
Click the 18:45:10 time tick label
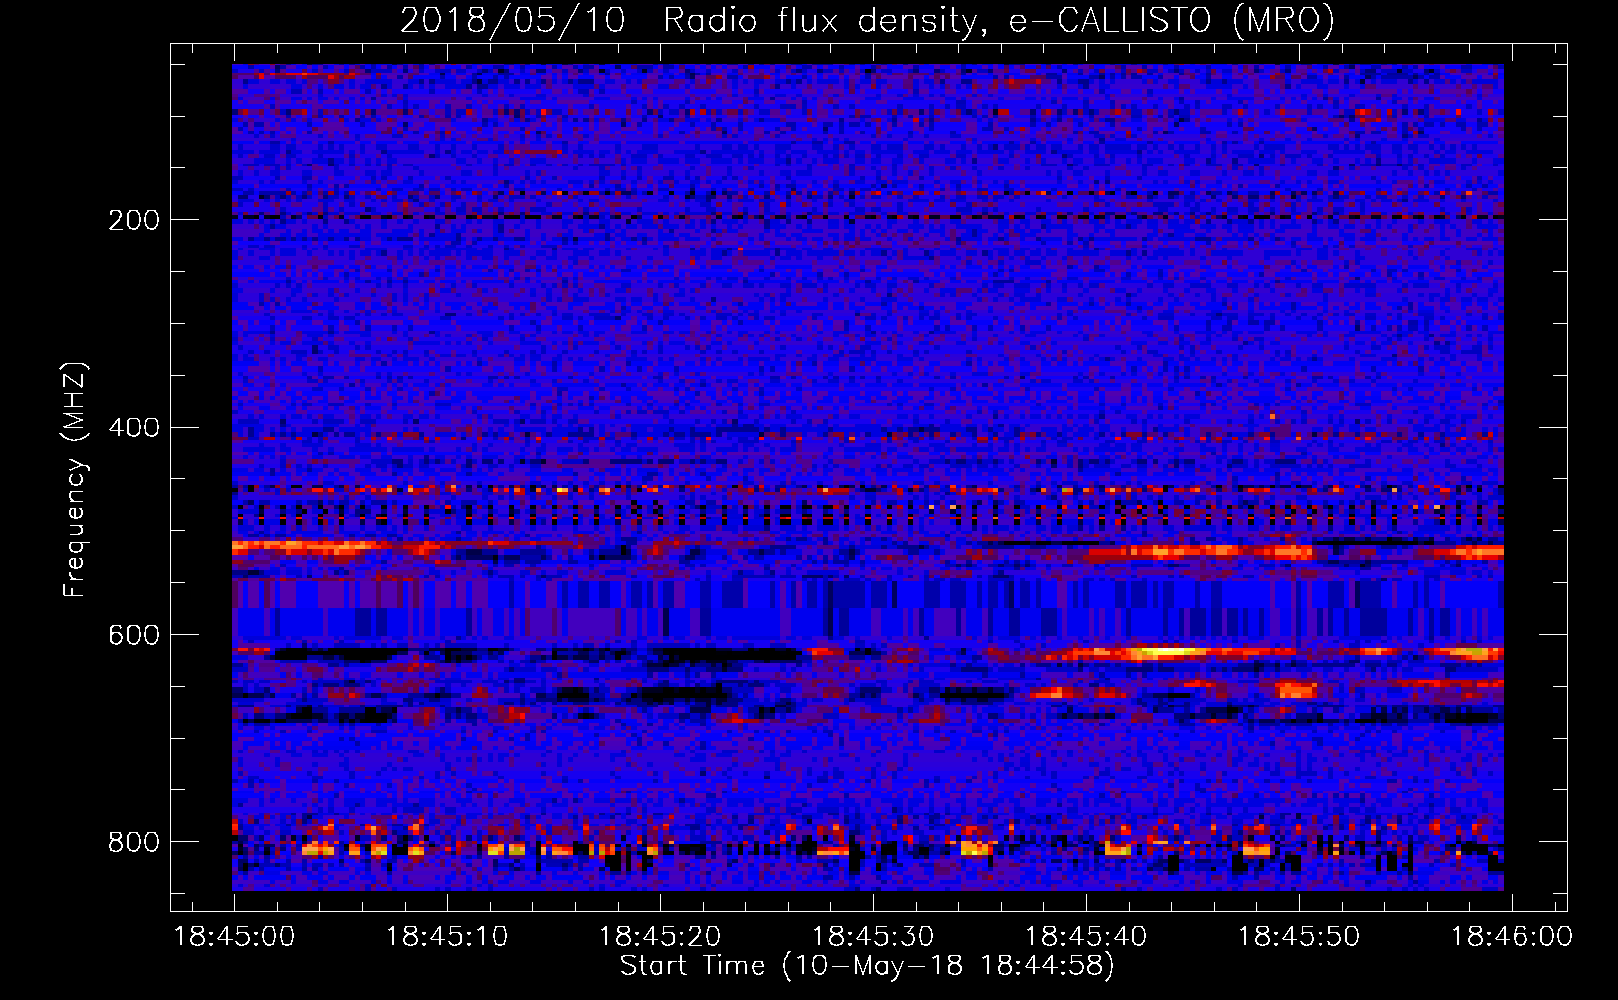(x=447, y=937)
